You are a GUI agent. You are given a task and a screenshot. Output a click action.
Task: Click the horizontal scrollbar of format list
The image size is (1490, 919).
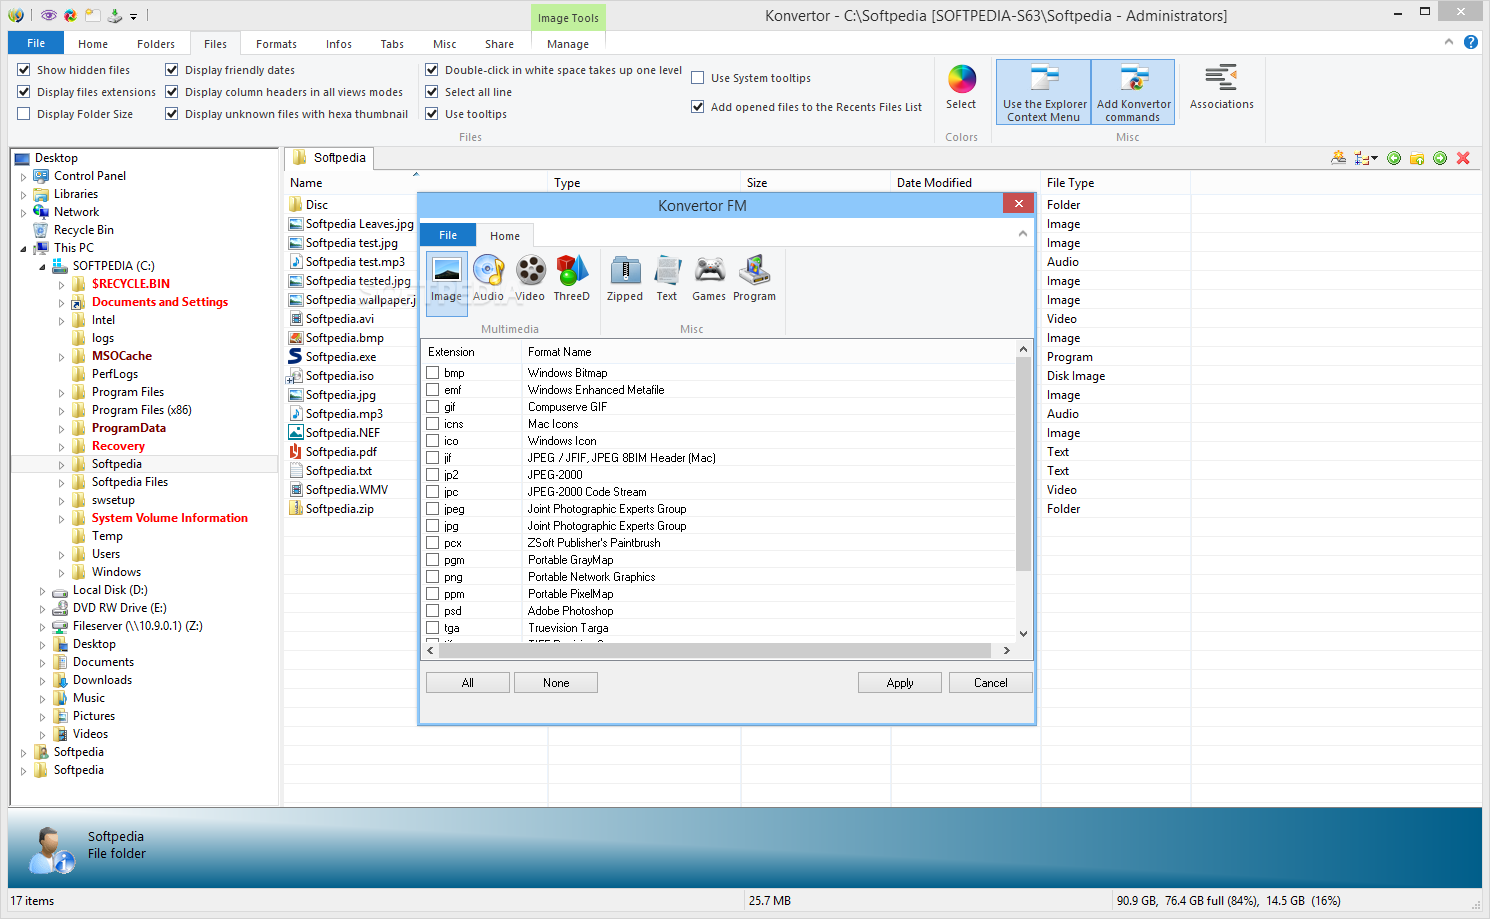713,650
